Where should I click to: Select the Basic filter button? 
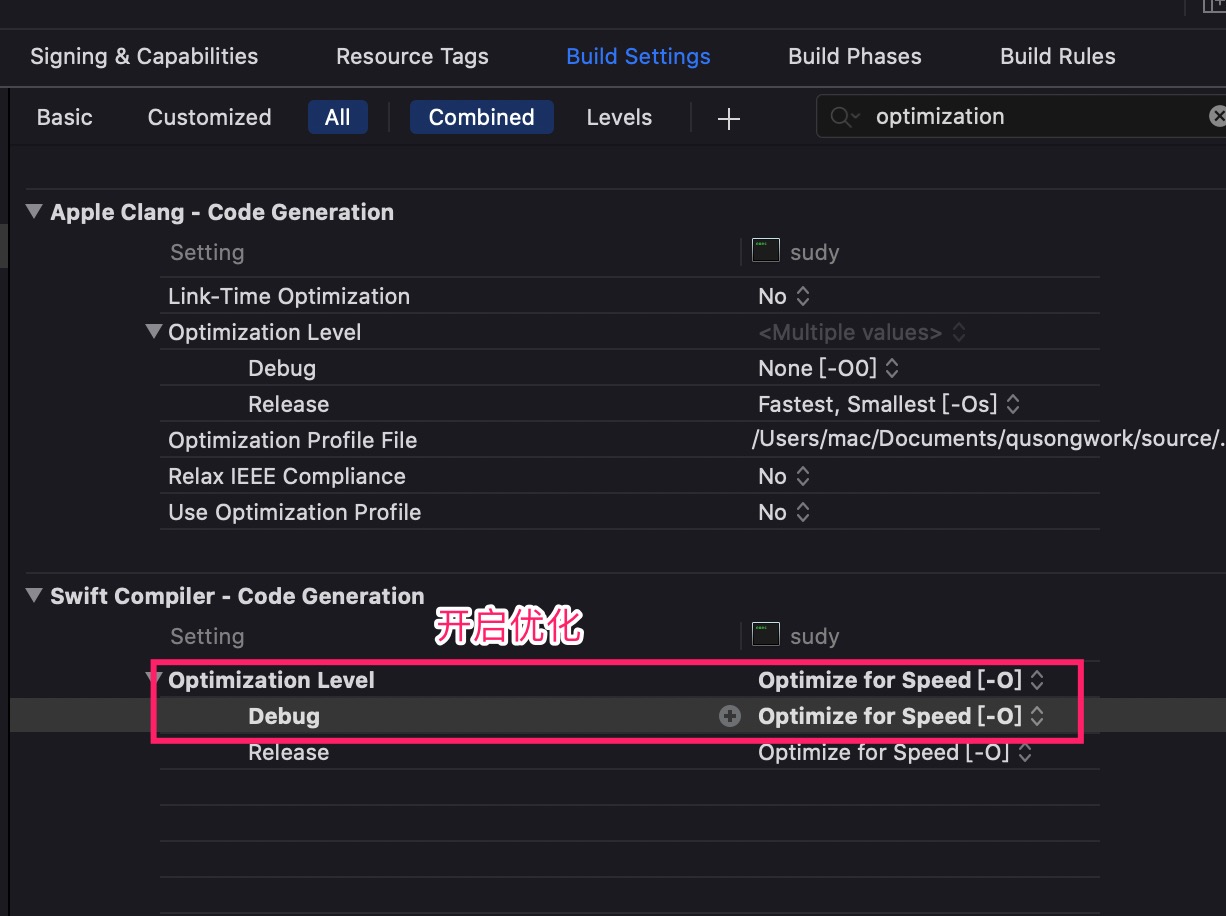coord(65,117)
